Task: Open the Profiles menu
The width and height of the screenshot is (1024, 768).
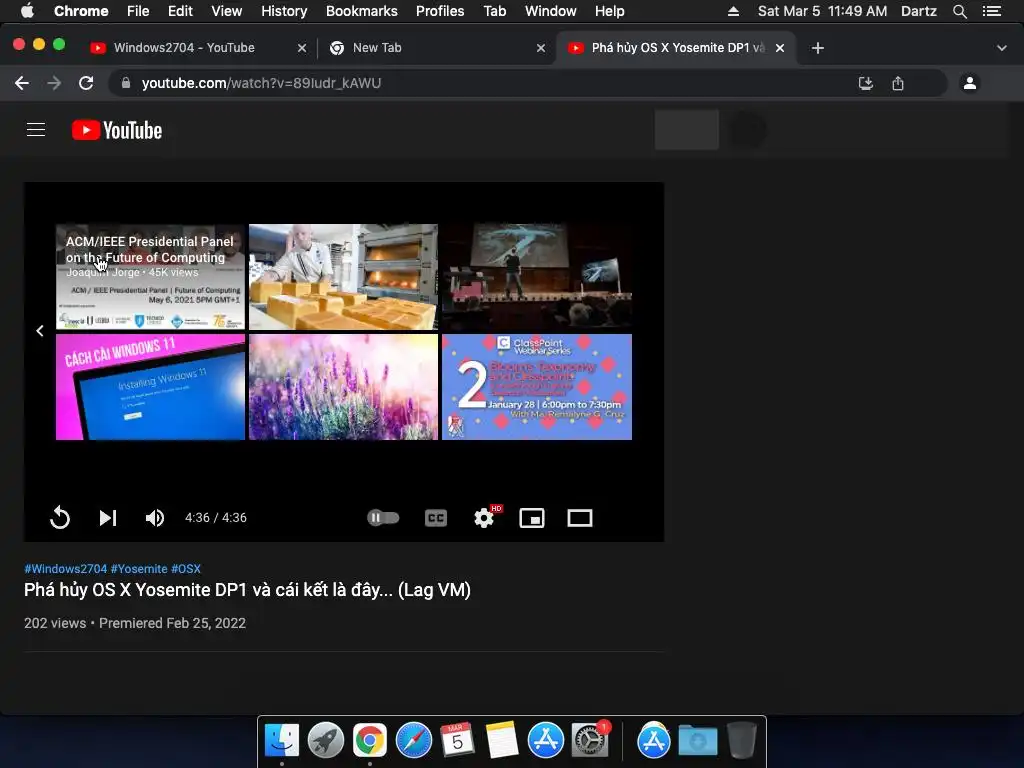Action: point(440,11)
